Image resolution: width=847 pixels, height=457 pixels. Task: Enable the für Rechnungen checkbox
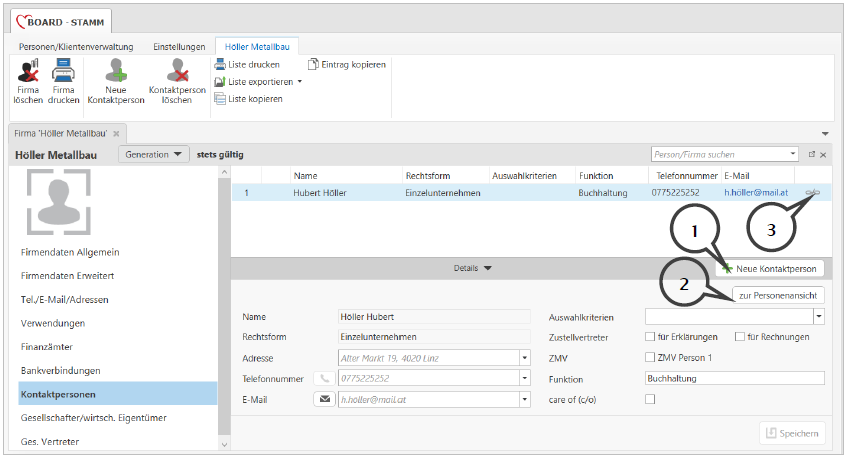click(740, 337)
